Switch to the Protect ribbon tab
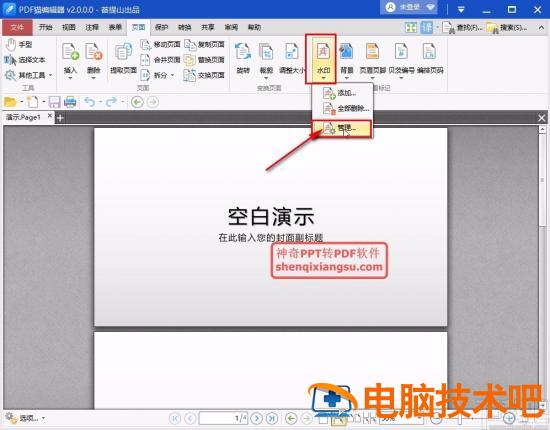 click(x=161, y=27)
